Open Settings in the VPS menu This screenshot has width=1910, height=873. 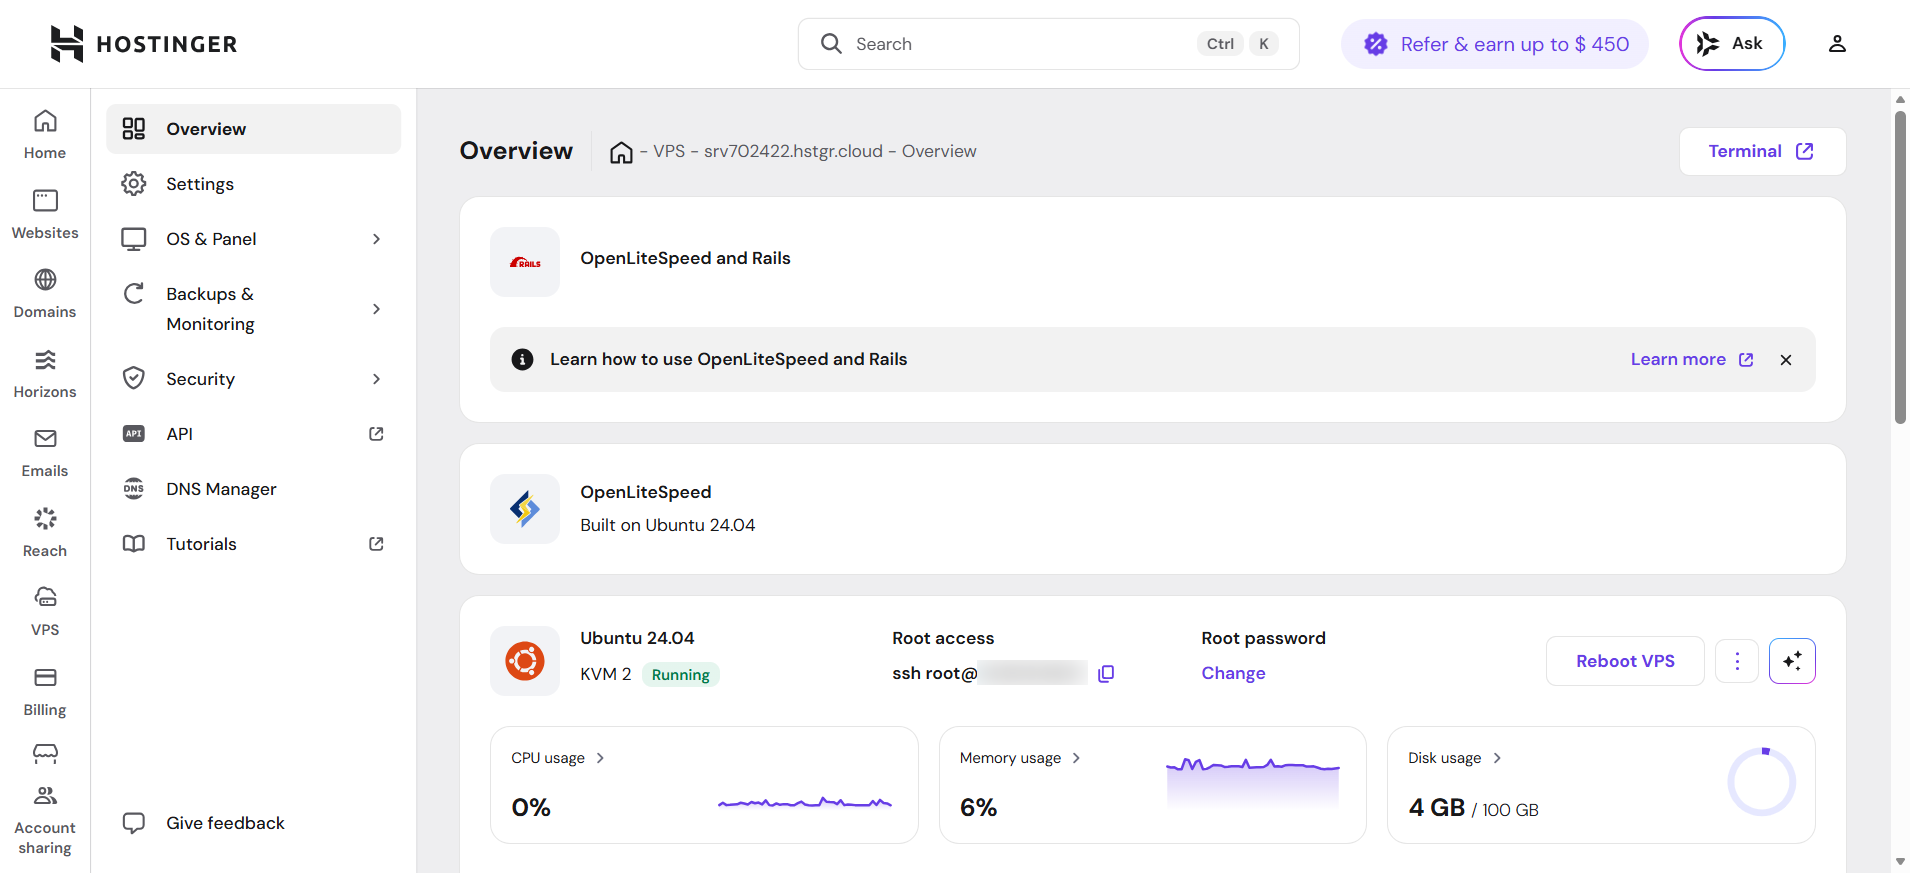coord(253,184)
